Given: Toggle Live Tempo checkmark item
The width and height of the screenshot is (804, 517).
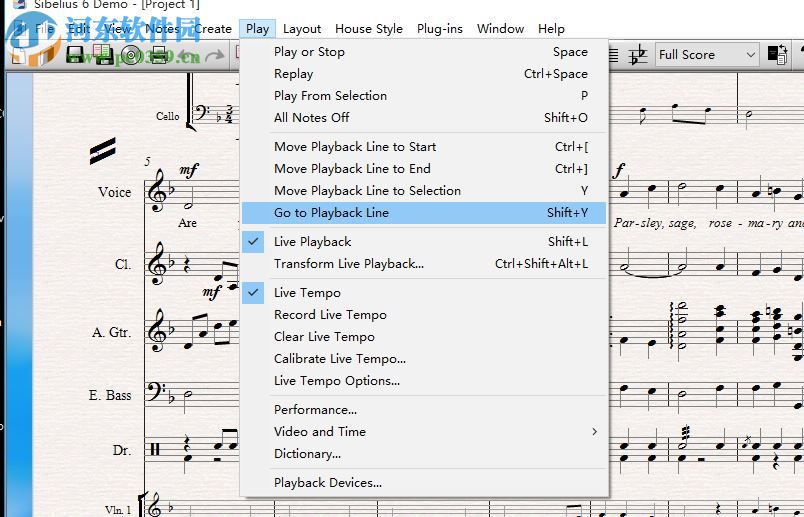Looking at the screenshot, I should coord(424,293).
